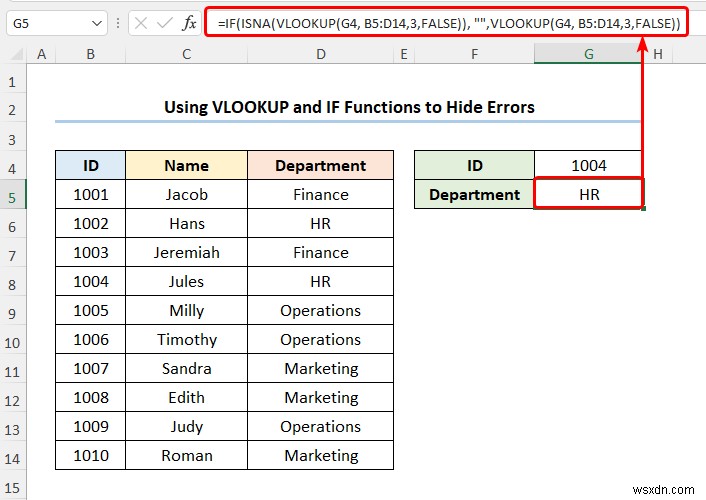Select the 'HR' cell in Jules's row
The width and height of the screenshot is (706, 500).
click(321, 281)
